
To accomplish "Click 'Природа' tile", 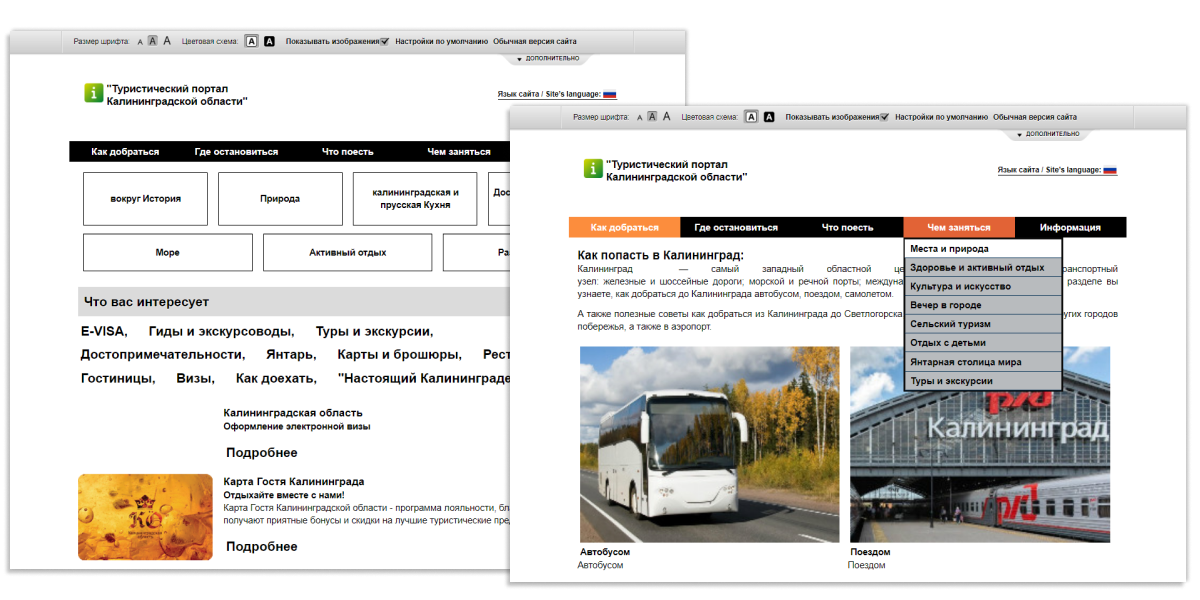I will click(280, 199).
